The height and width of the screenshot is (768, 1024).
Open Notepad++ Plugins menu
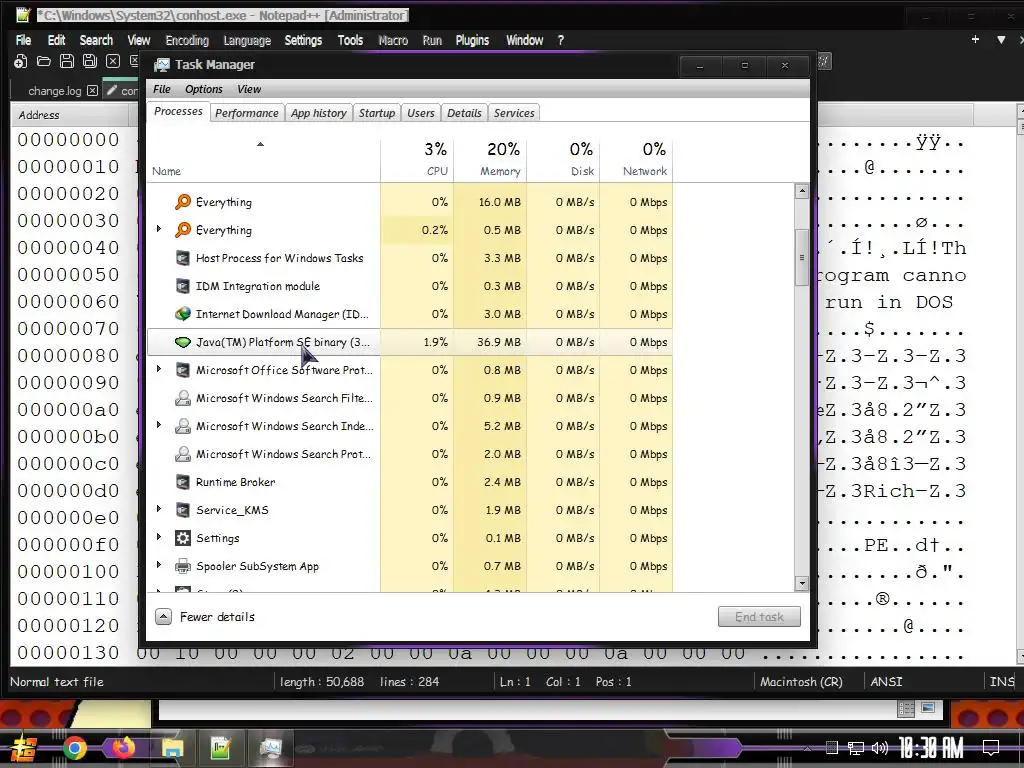tap(472, 40)
